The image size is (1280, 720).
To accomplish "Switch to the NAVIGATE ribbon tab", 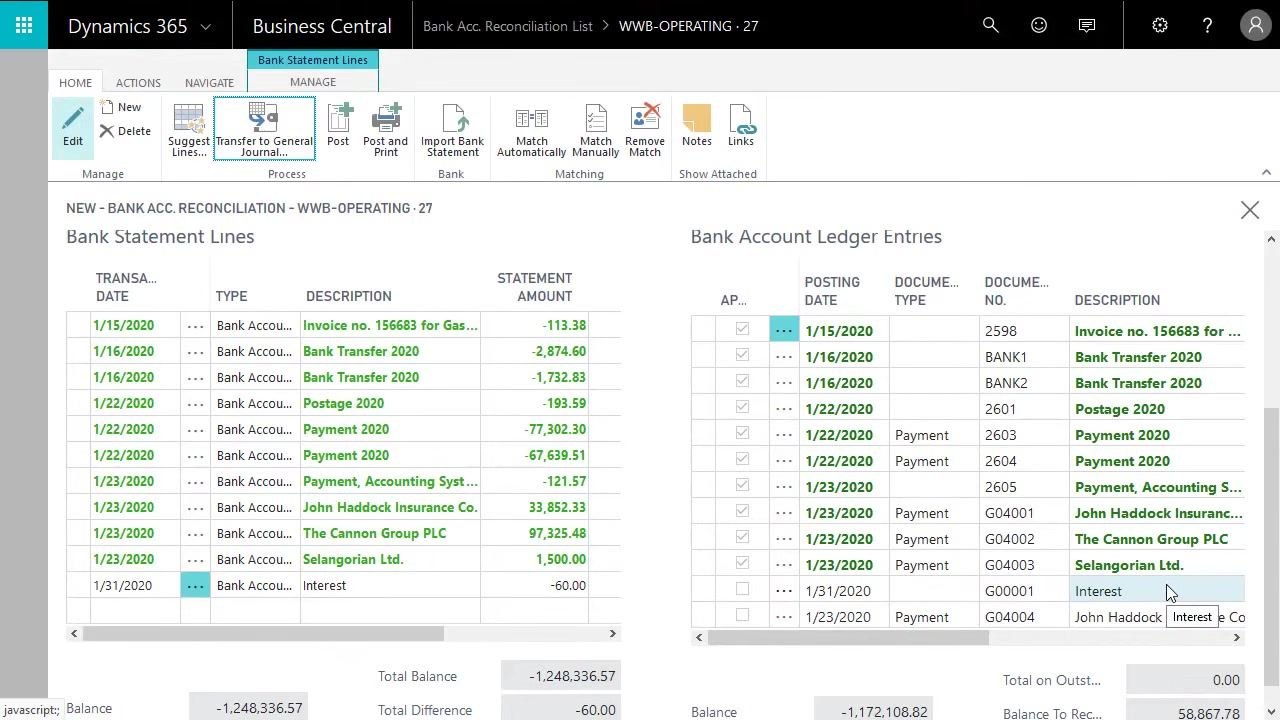I will [x=209, y=83].
